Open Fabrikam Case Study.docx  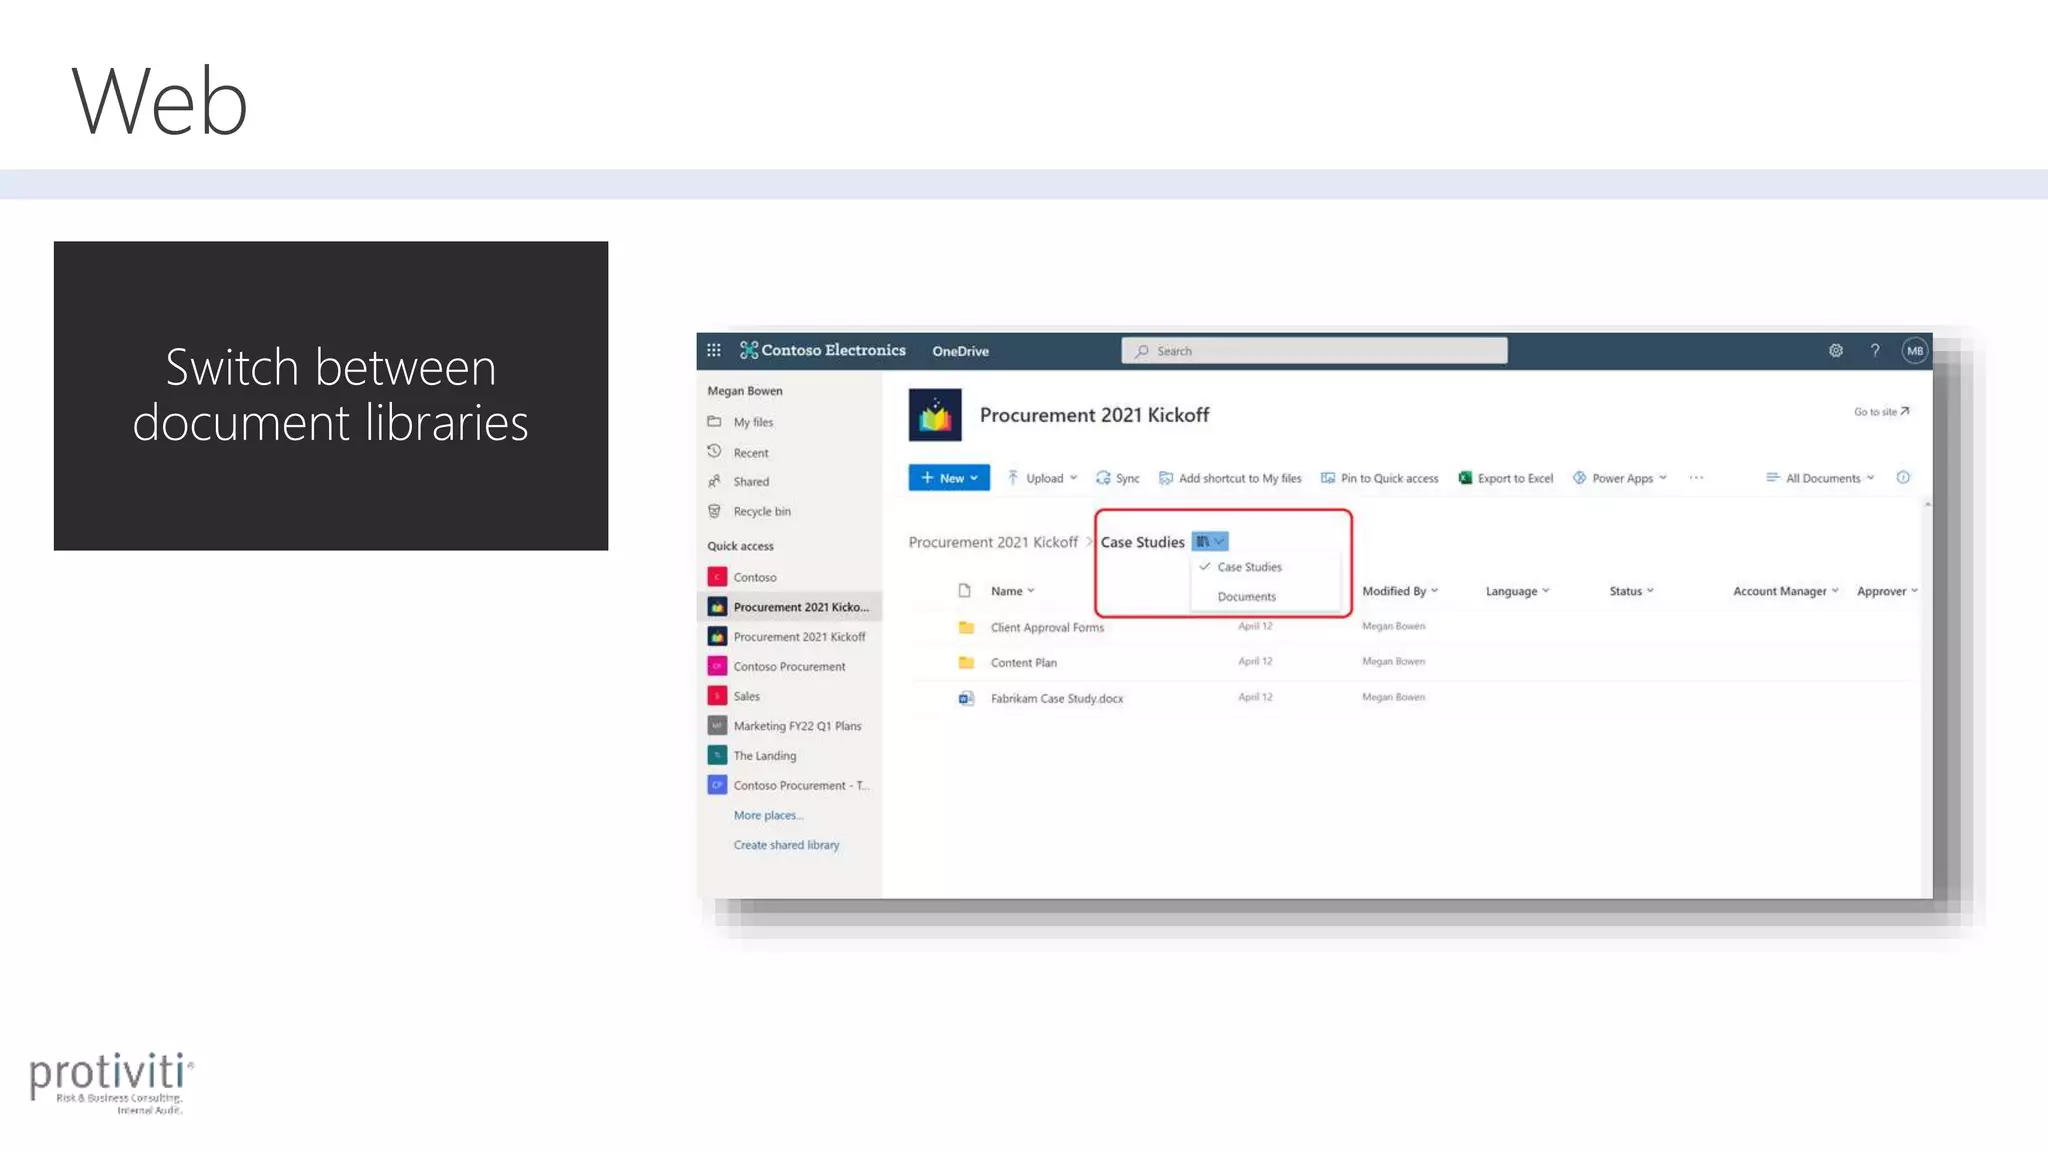click(1056, 699)
